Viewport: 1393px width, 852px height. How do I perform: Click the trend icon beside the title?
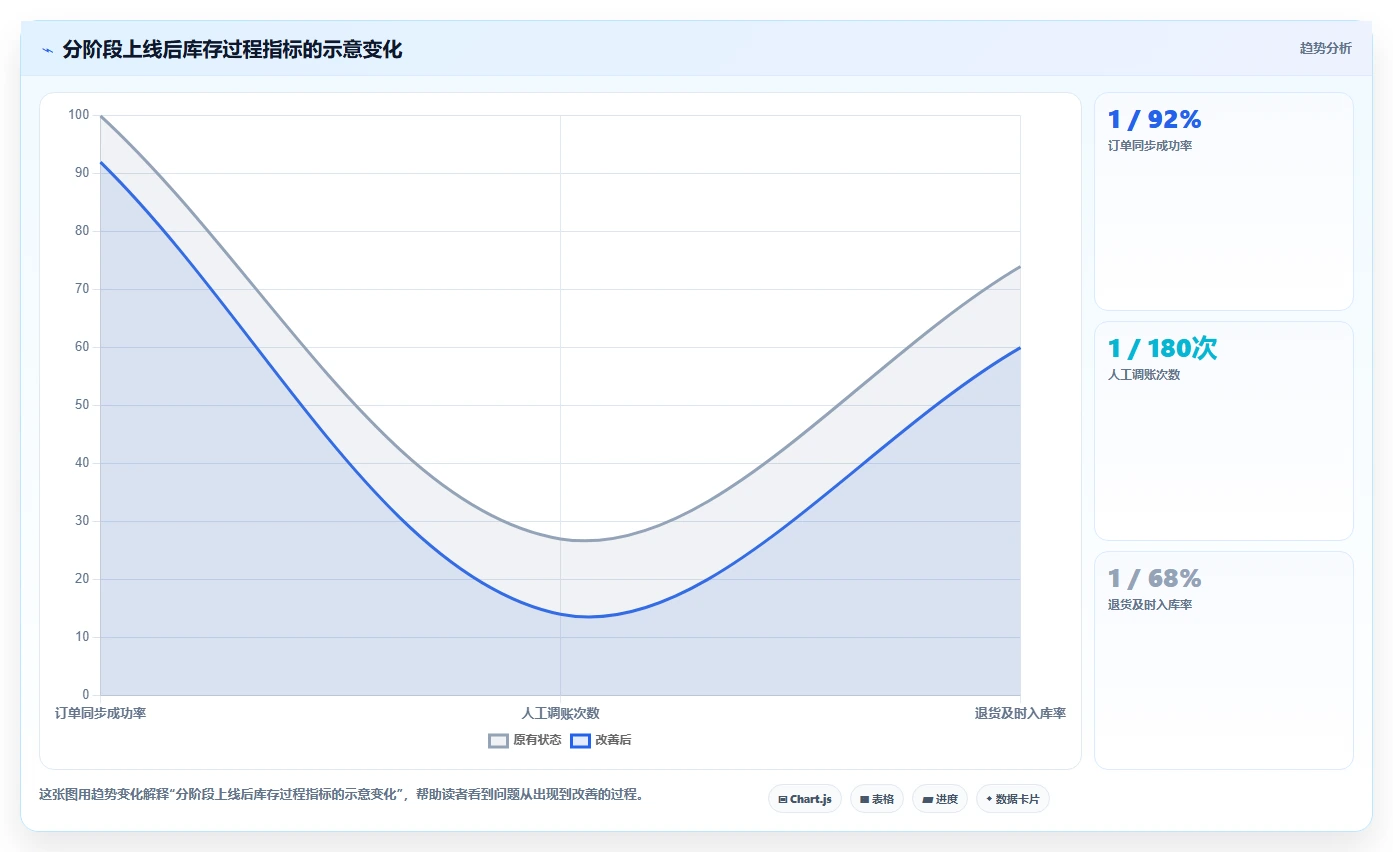[47, 50]
